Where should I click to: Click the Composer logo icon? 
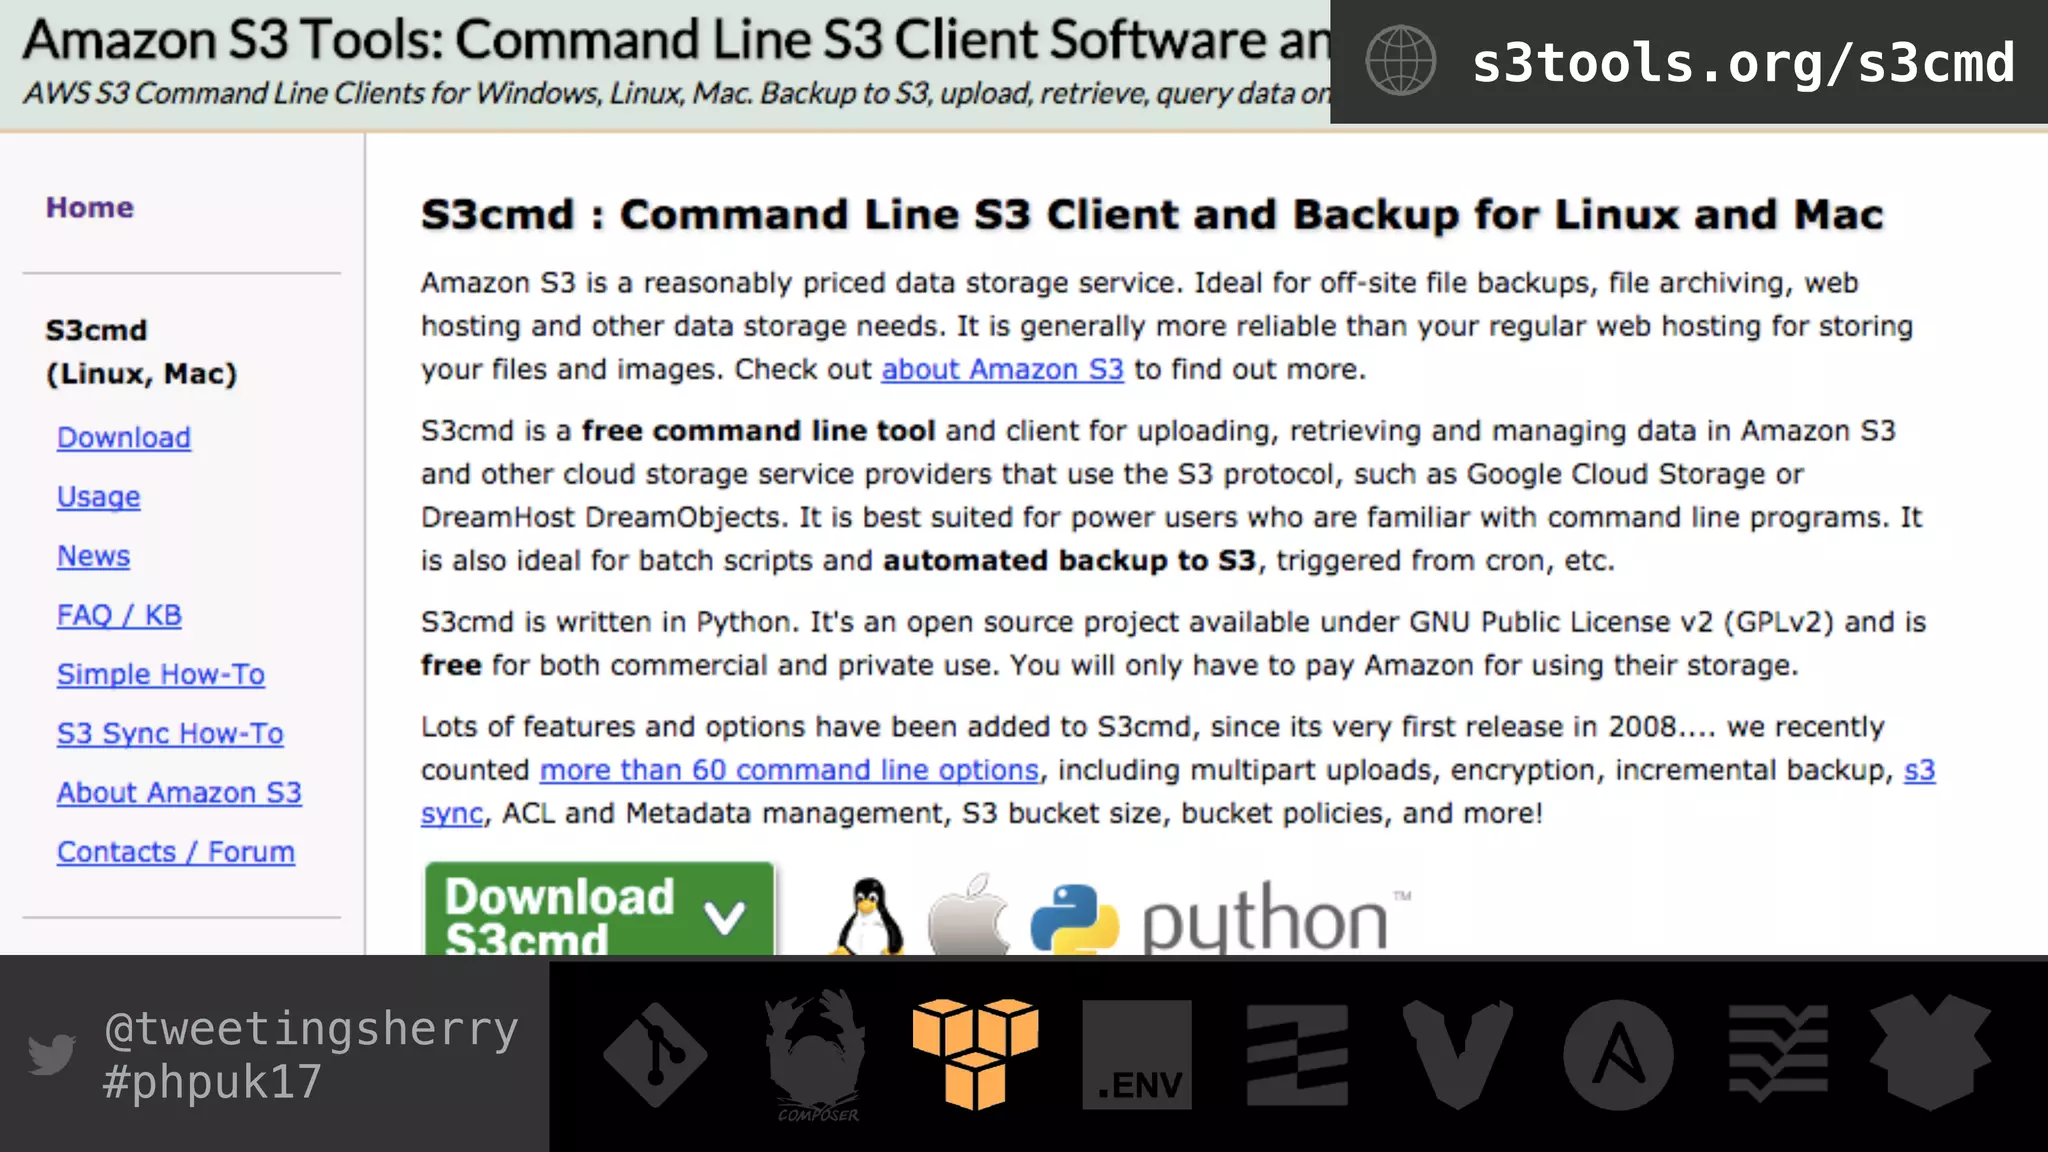(816, 1052)
